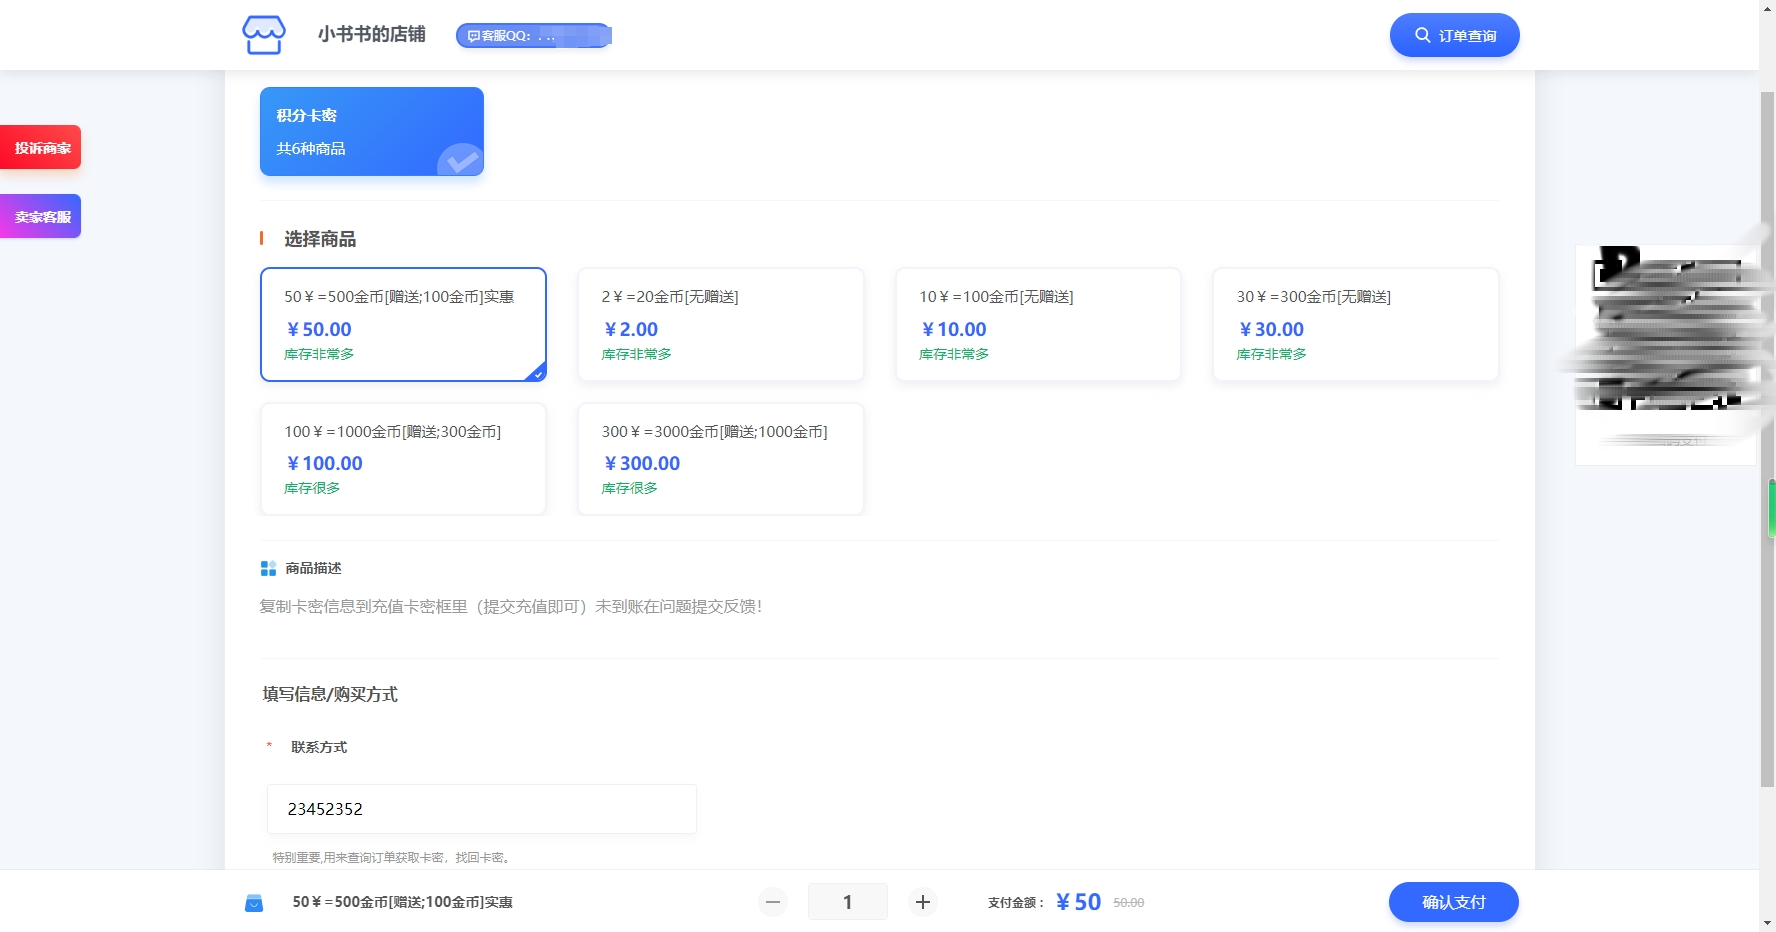This screenshot has height=932, width=1776.
Task: Pick the 30¥=300金币 product card
Action: pos(1355,324)
